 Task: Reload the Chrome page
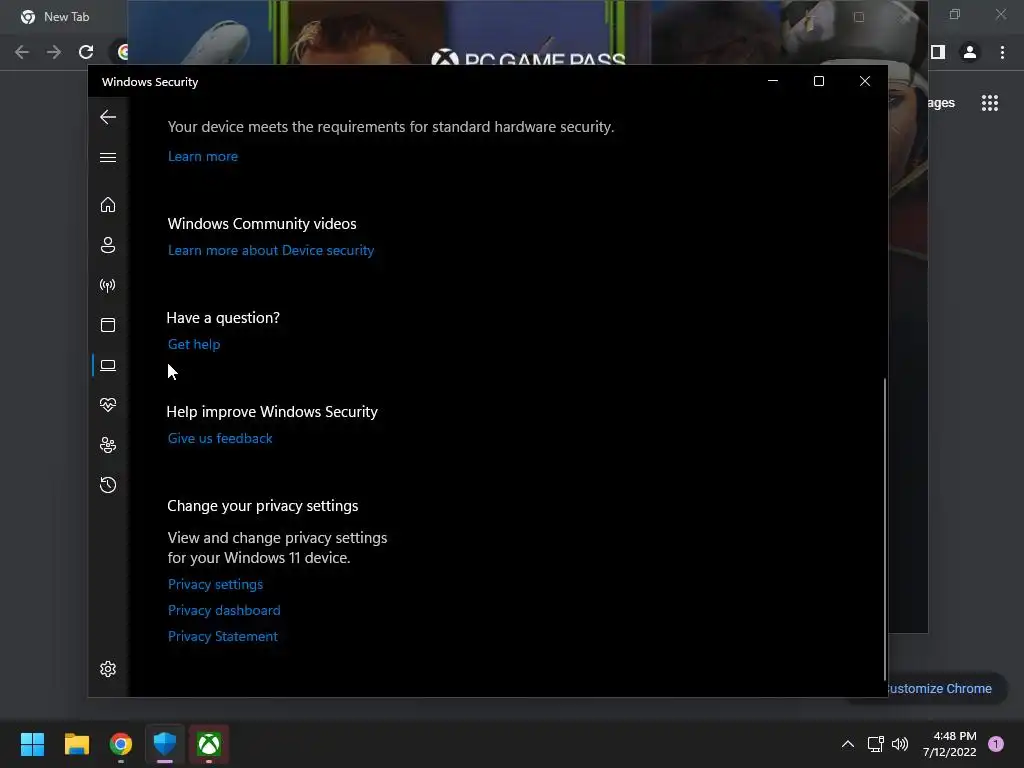tap(86, 52)
